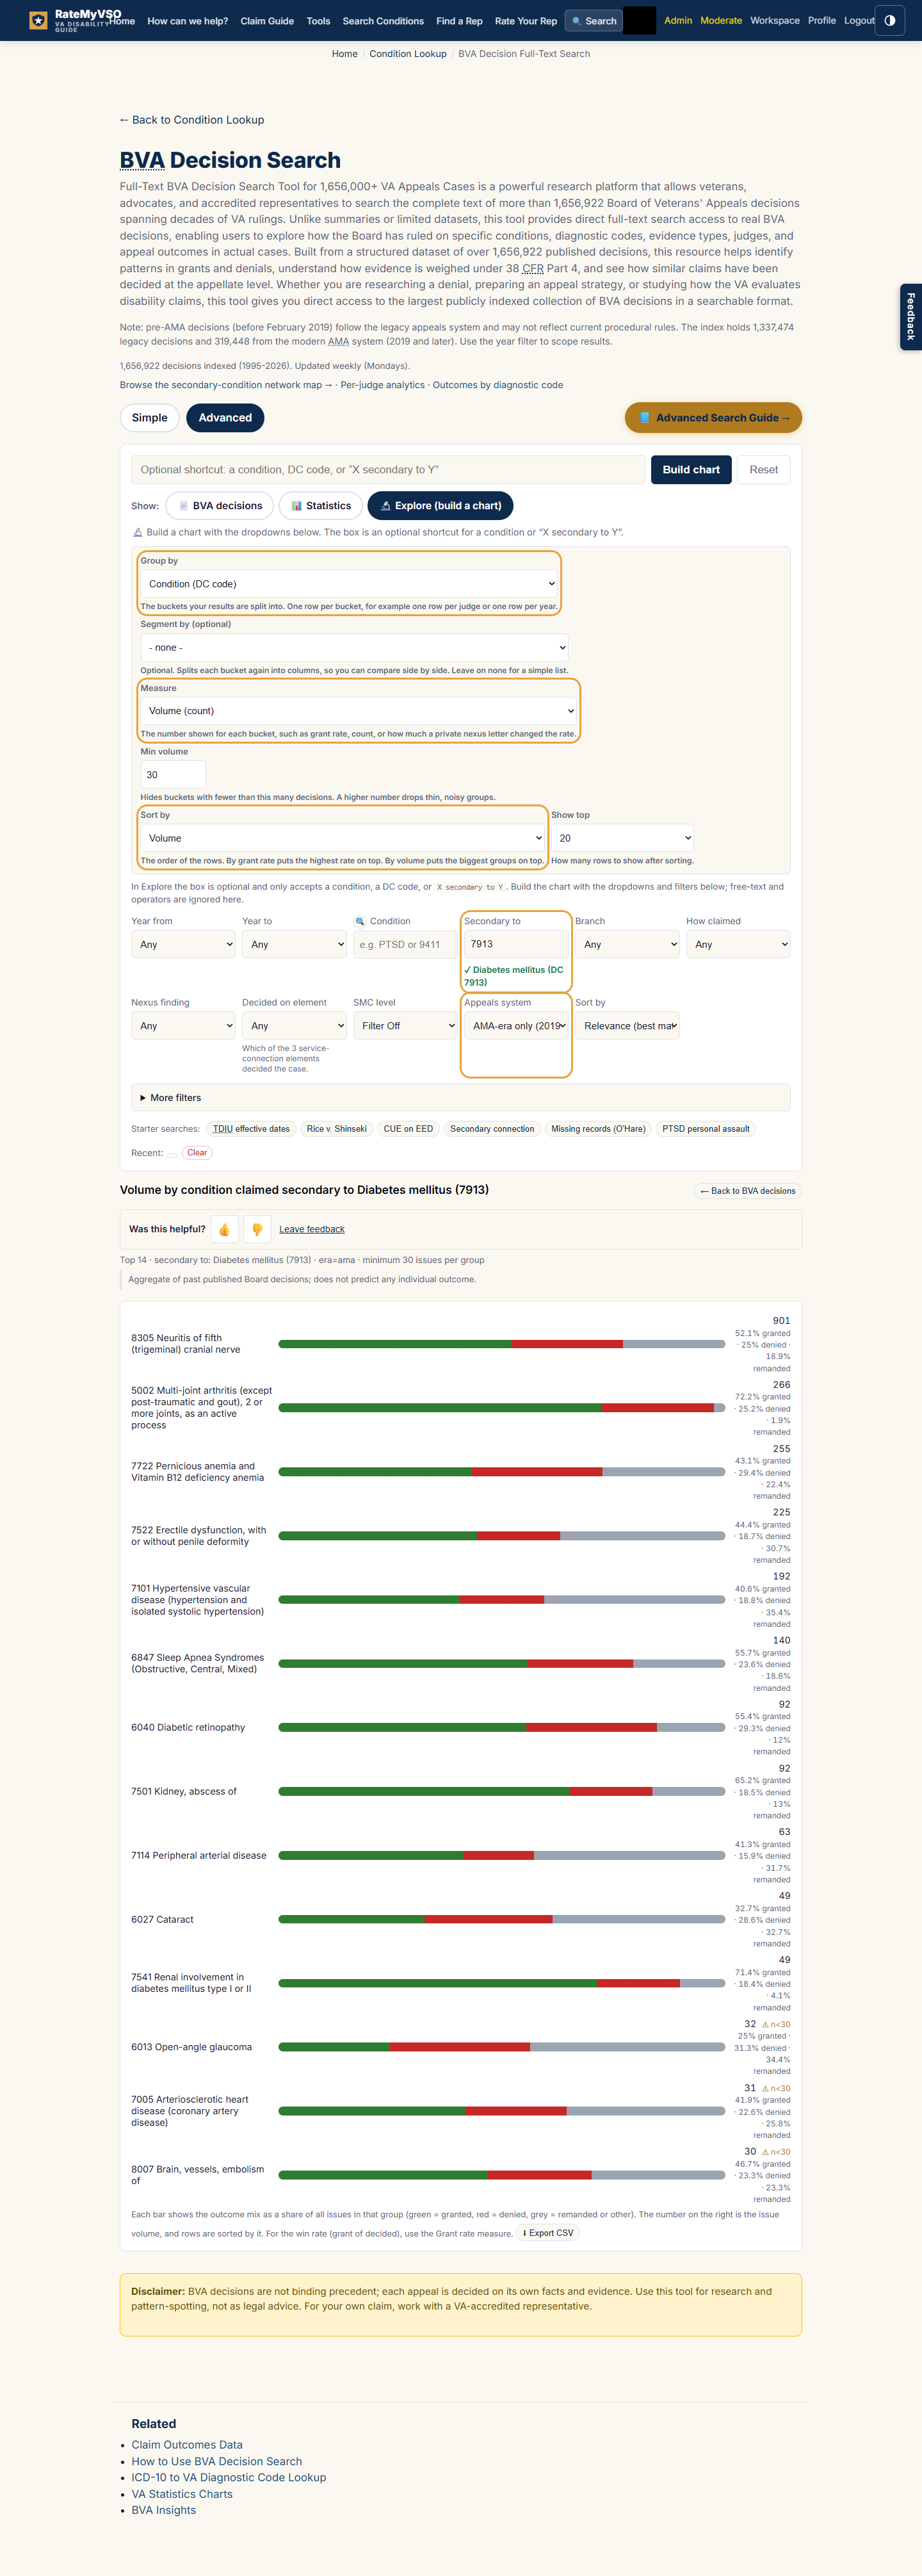Click thumbs up helpful icon

224,1229
